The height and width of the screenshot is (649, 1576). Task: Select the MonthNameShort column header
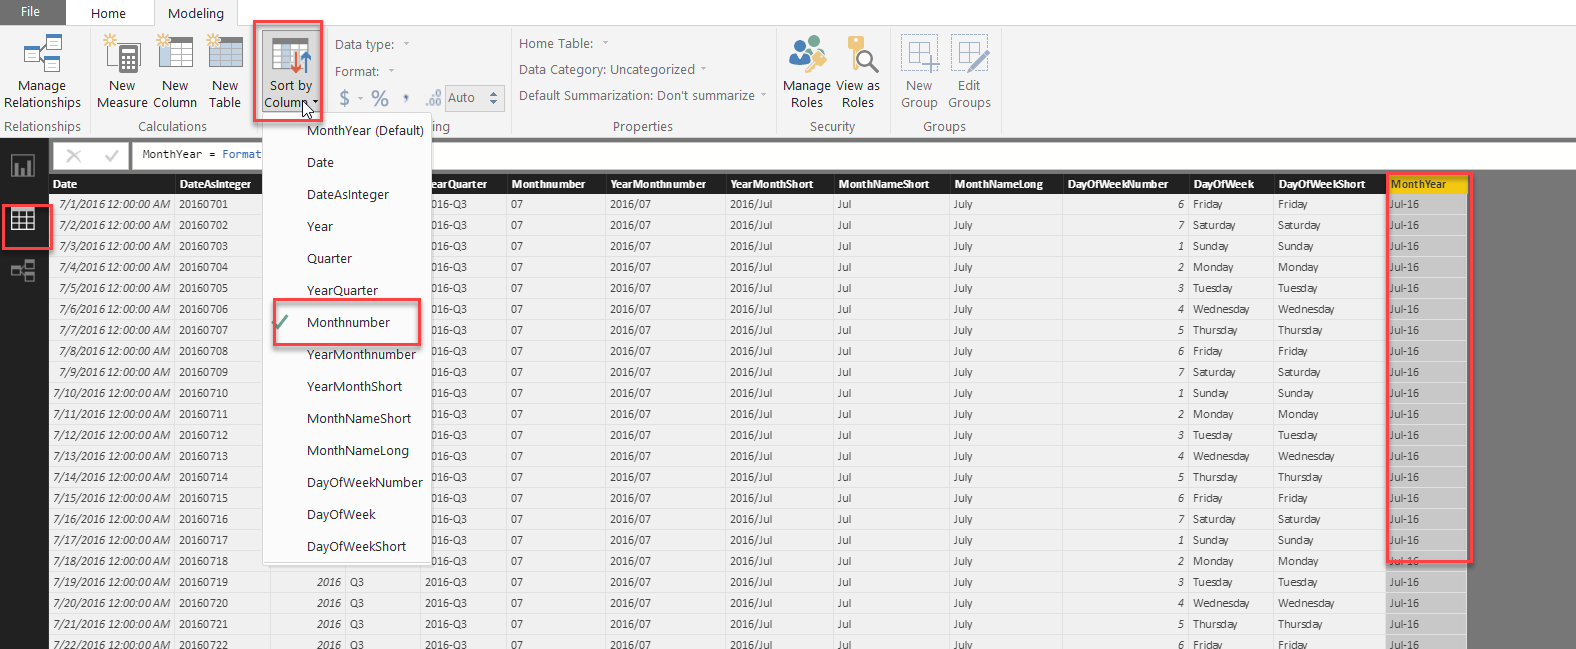pyautogui.click(x=892, y=184)
